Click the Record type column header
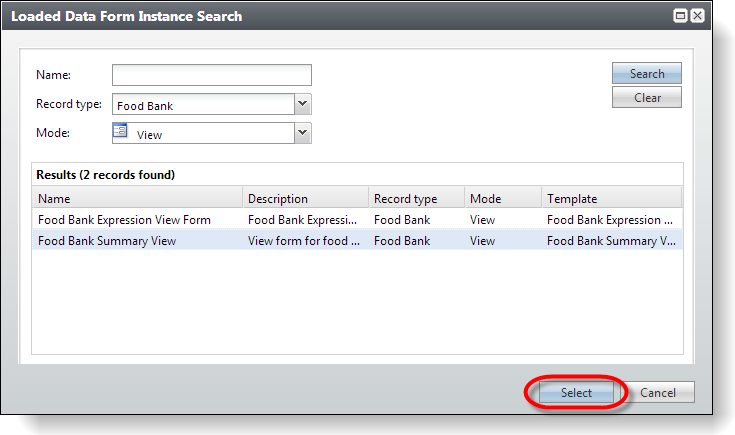Viewport: 735px width, 435px height. (x=417, y=198)
